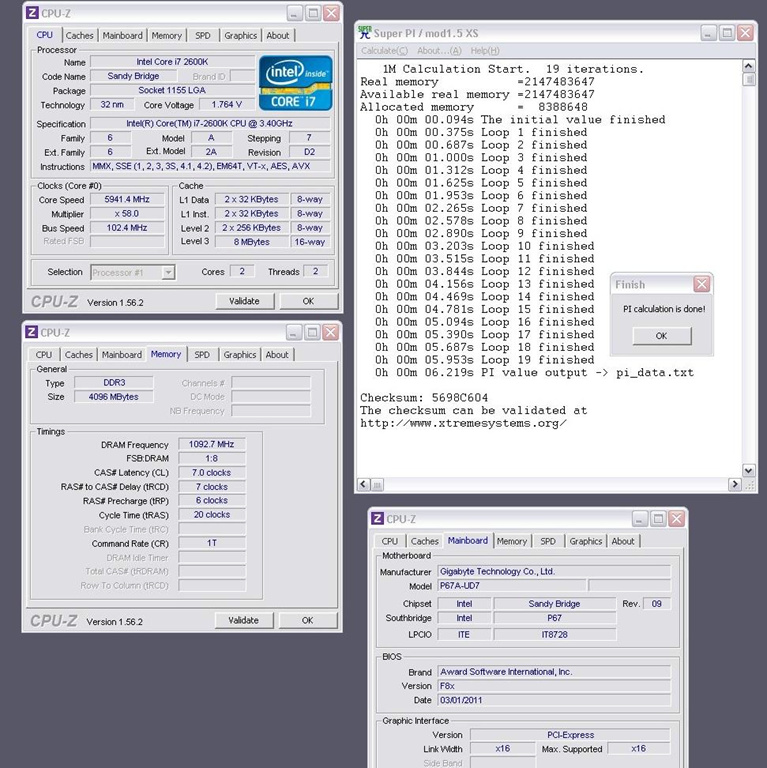The image size is (767, 768).
Task: Select the SPD tab in the top CPU-Z window
Action: click(x=203, y=35)
